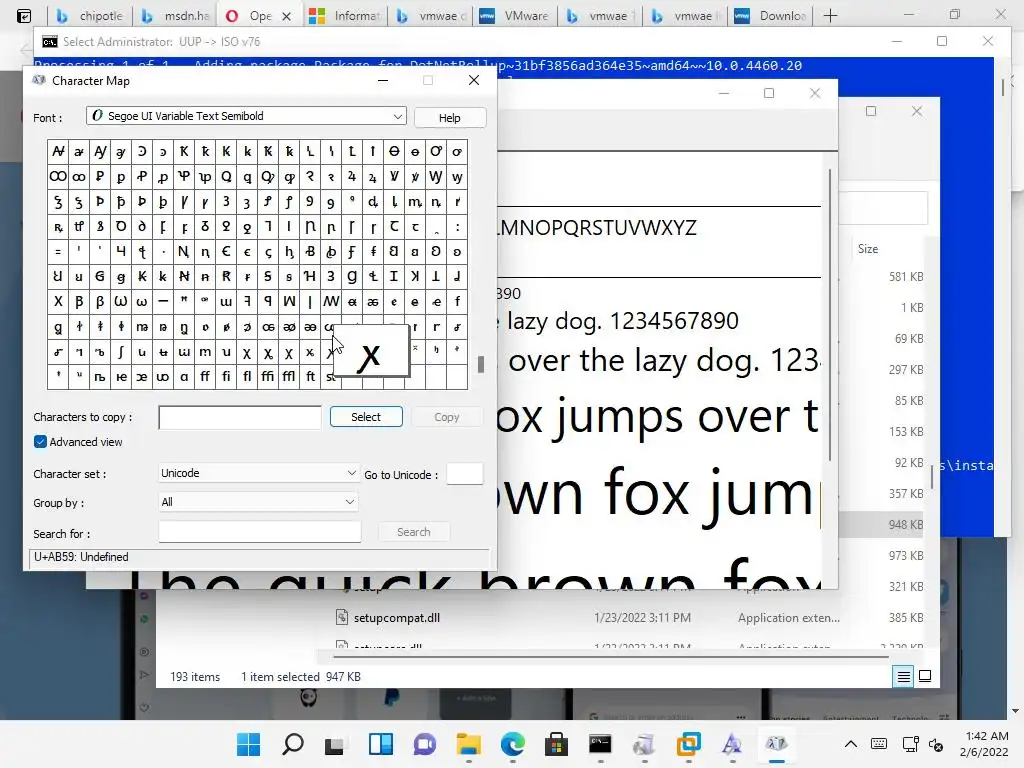Switch to the Informat browser tab
The image size is (1024, 768).
(x=346, y=16)
